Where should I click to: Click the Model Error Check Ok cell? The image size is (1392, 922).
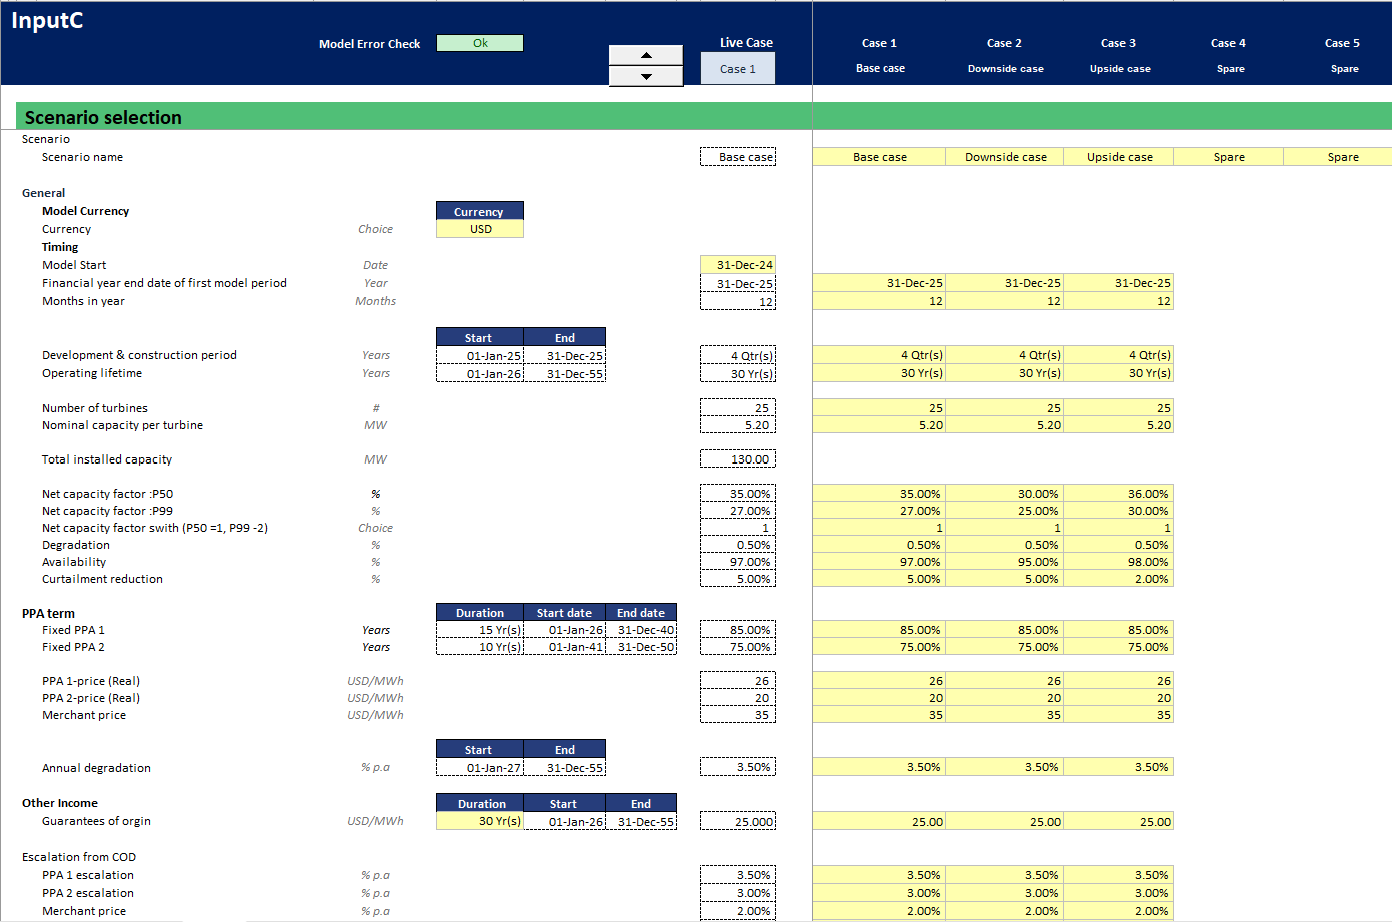pos(480,43)
